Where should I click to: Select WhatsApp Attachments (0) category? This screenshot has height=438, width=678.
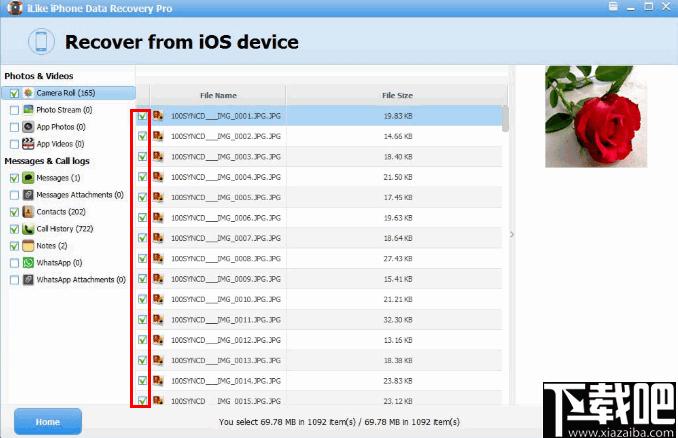click(81, 280)
